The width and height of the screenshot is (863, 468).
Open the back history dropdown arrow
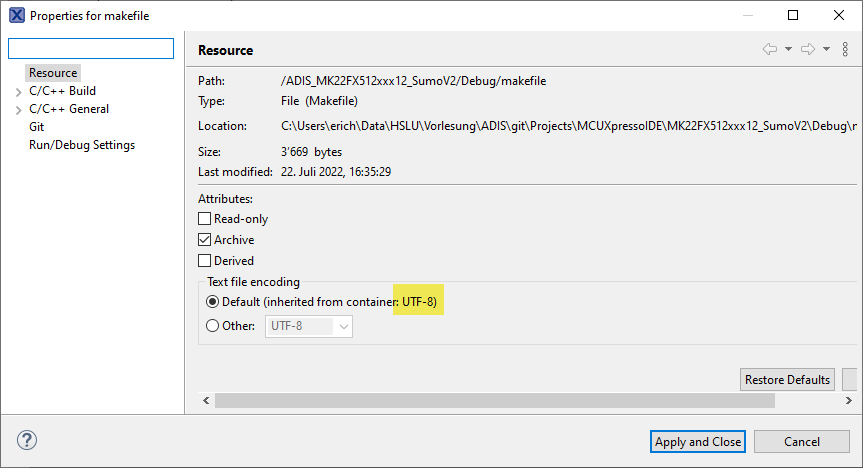click(x=788, y=49)
